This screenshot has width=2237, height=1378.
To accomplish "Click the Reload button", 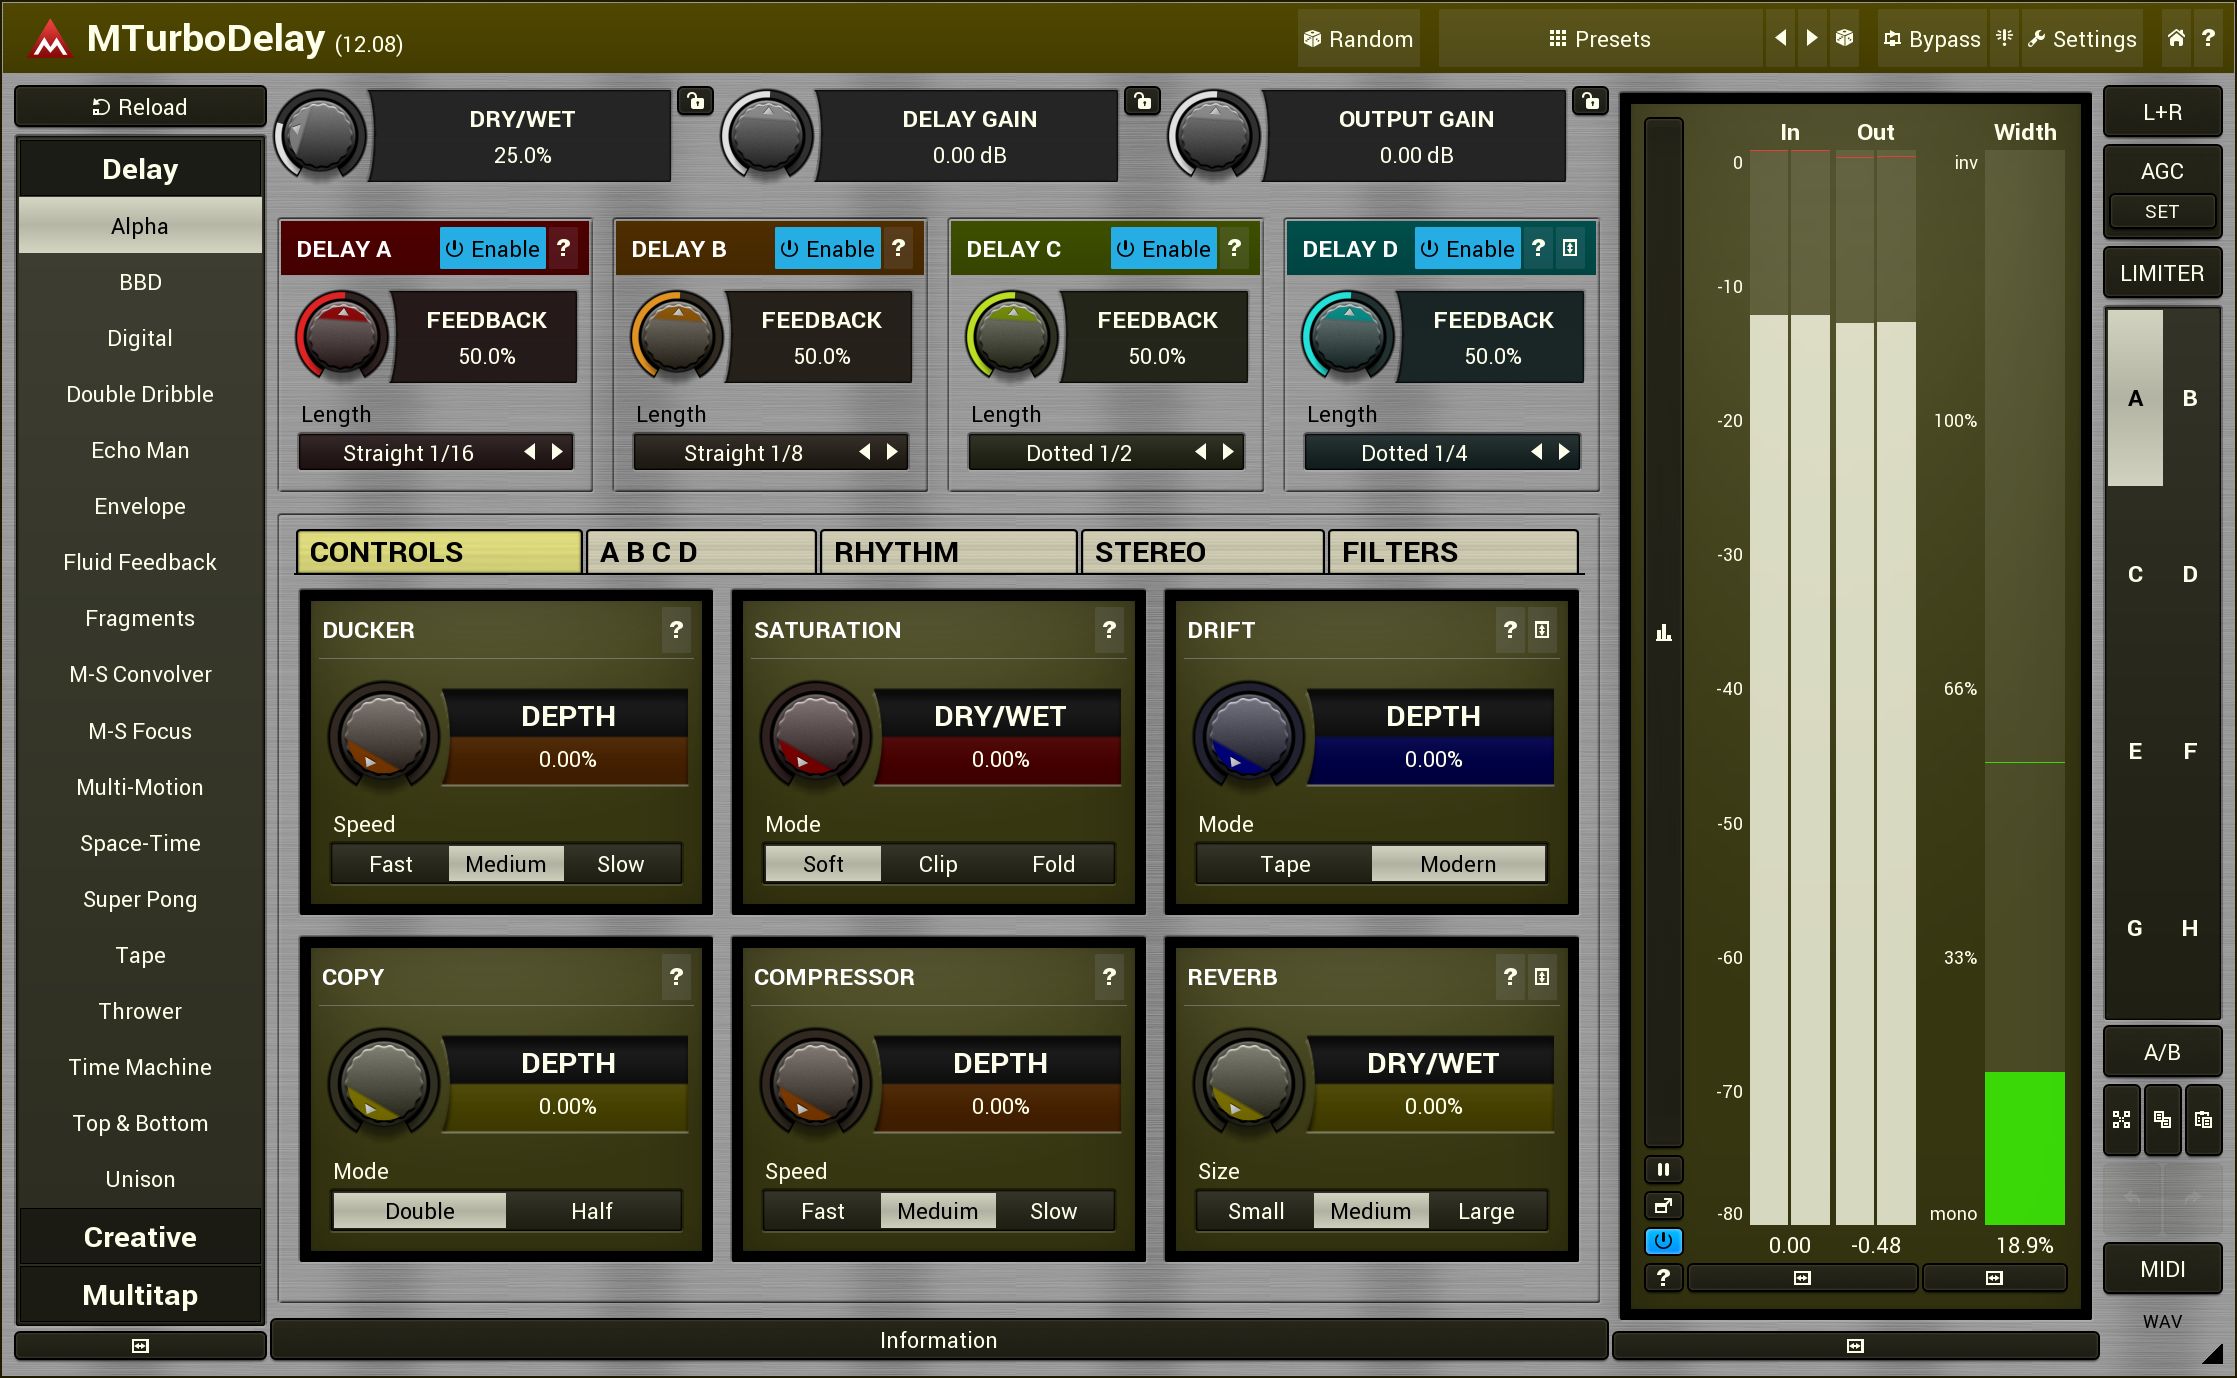I will click(140, 107).
